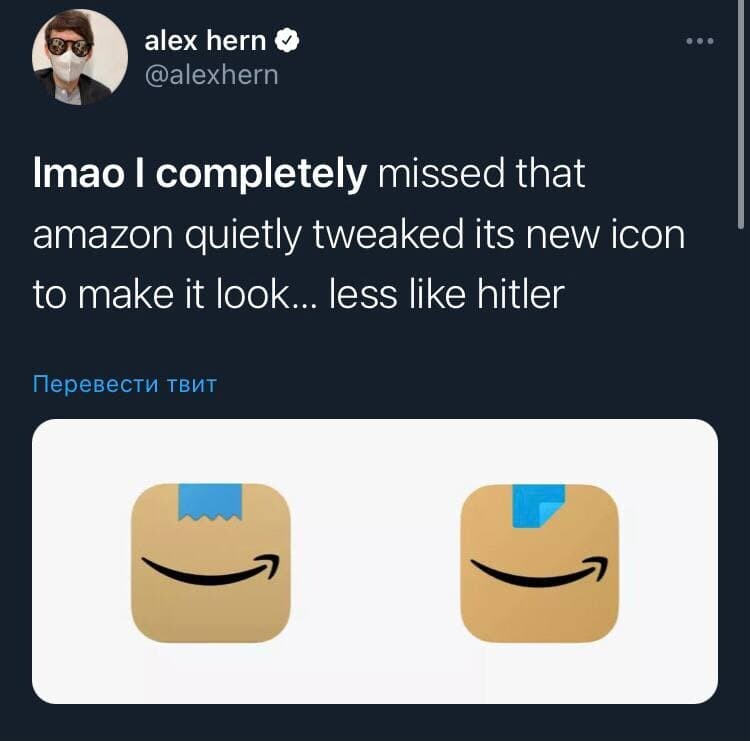Screen dimensions: 750x741
Task: Click the bold text "lmao I completely"
Action: click(200, 174)
